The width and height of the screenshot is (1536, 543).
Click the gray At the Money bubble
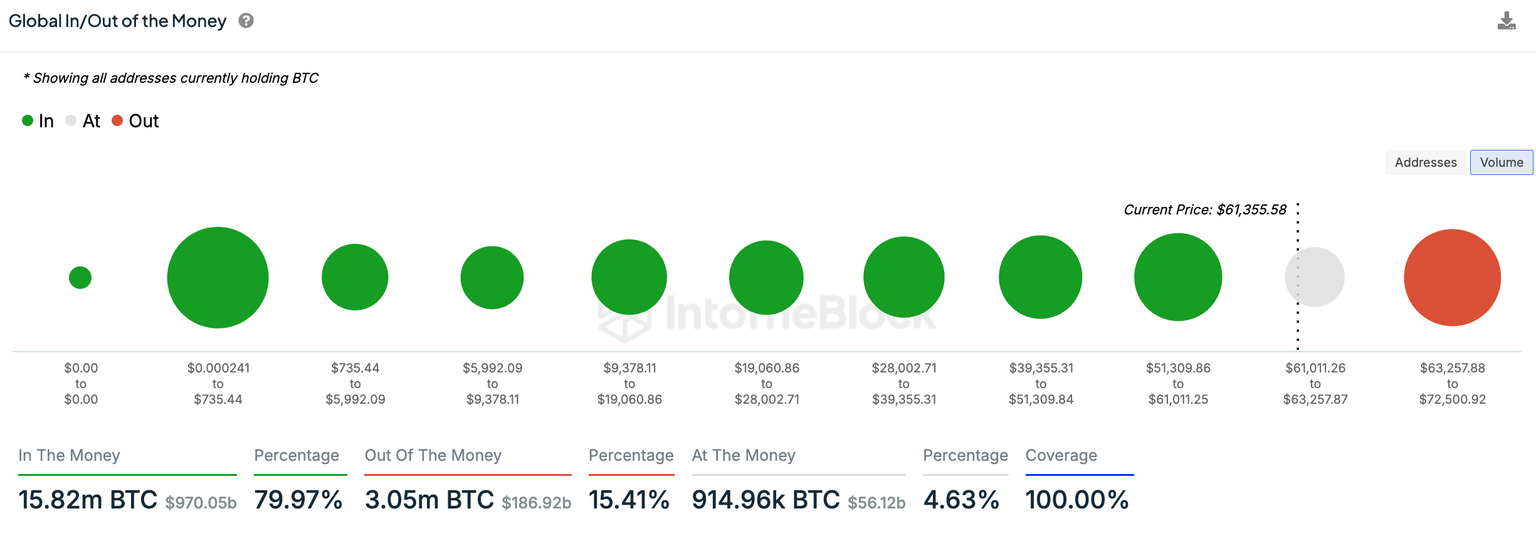(x=1315, y=277)
